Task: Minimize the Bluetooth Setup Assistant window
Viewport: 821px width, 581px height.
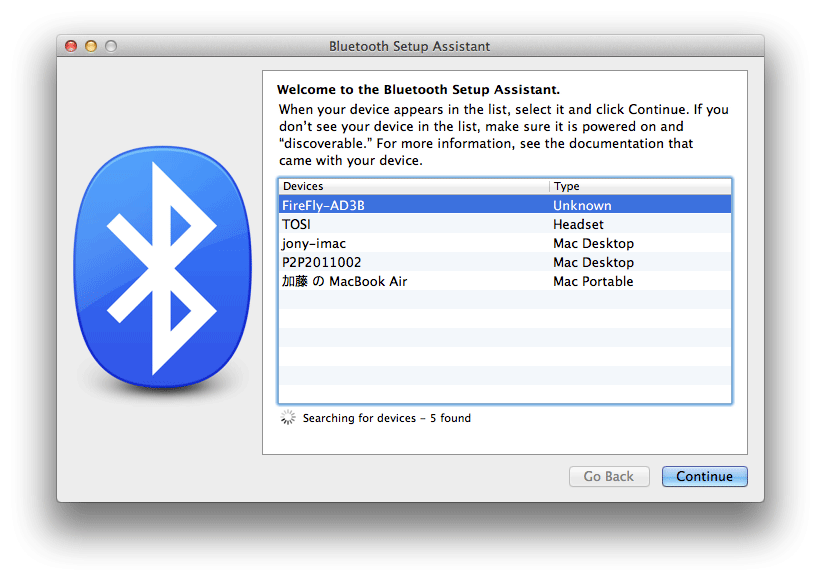Action: 91,46
